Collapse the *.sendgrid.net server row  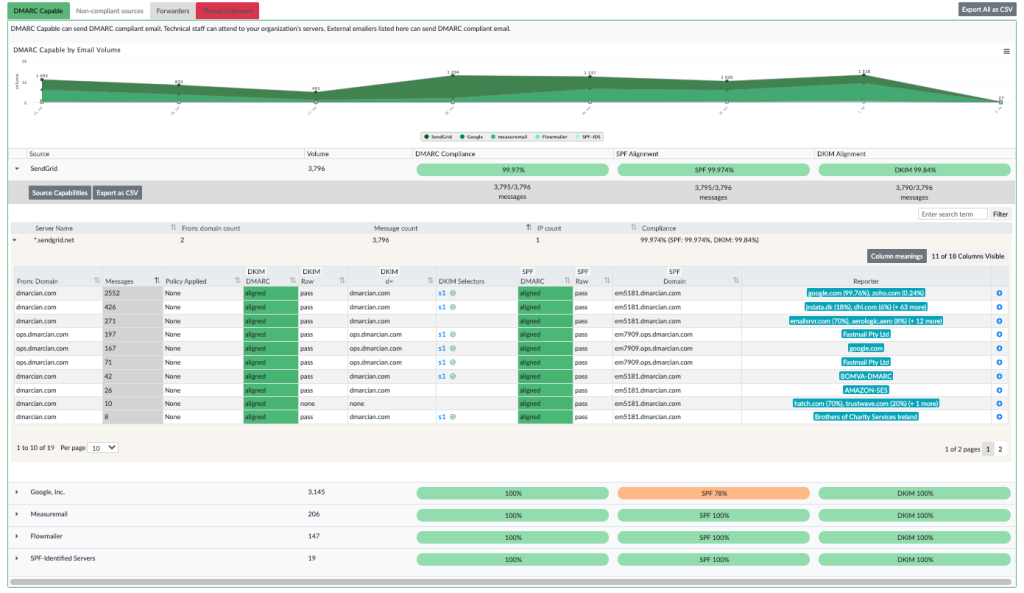click(x=14, y=240)
